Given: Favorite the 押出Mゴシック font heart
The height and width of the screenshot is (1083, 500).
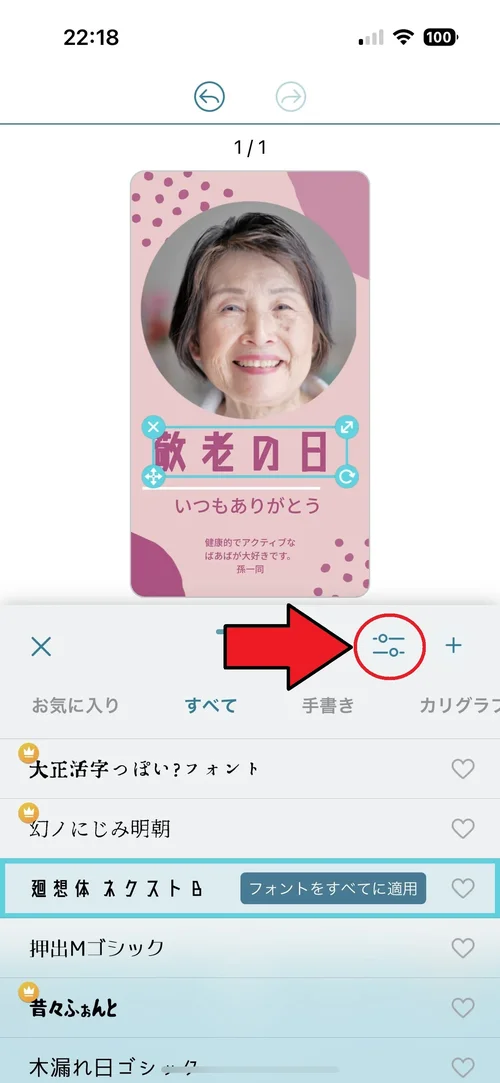Looking at the screenshot, I should (x=463, y=947).
